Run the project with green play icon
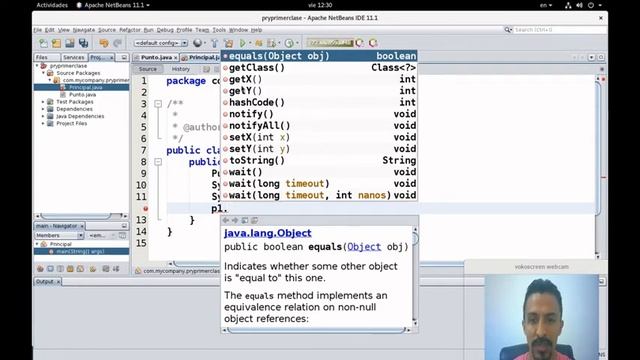The height and width of the screenshot is (360, 640). pyautogui.click(x=243, y=43)
